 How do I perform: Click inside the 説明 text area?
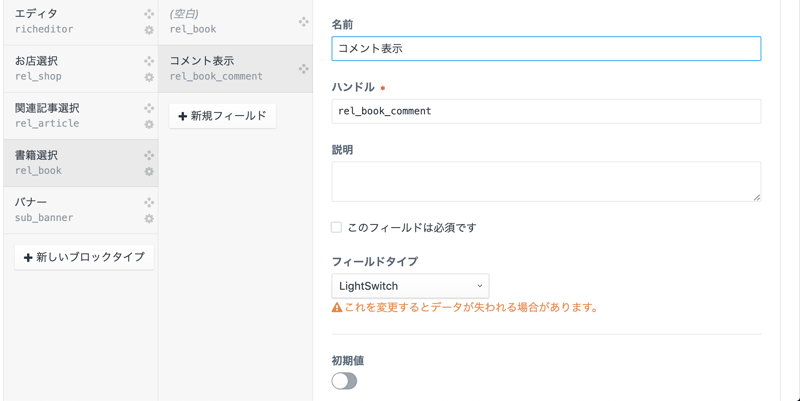coord(546,181)
